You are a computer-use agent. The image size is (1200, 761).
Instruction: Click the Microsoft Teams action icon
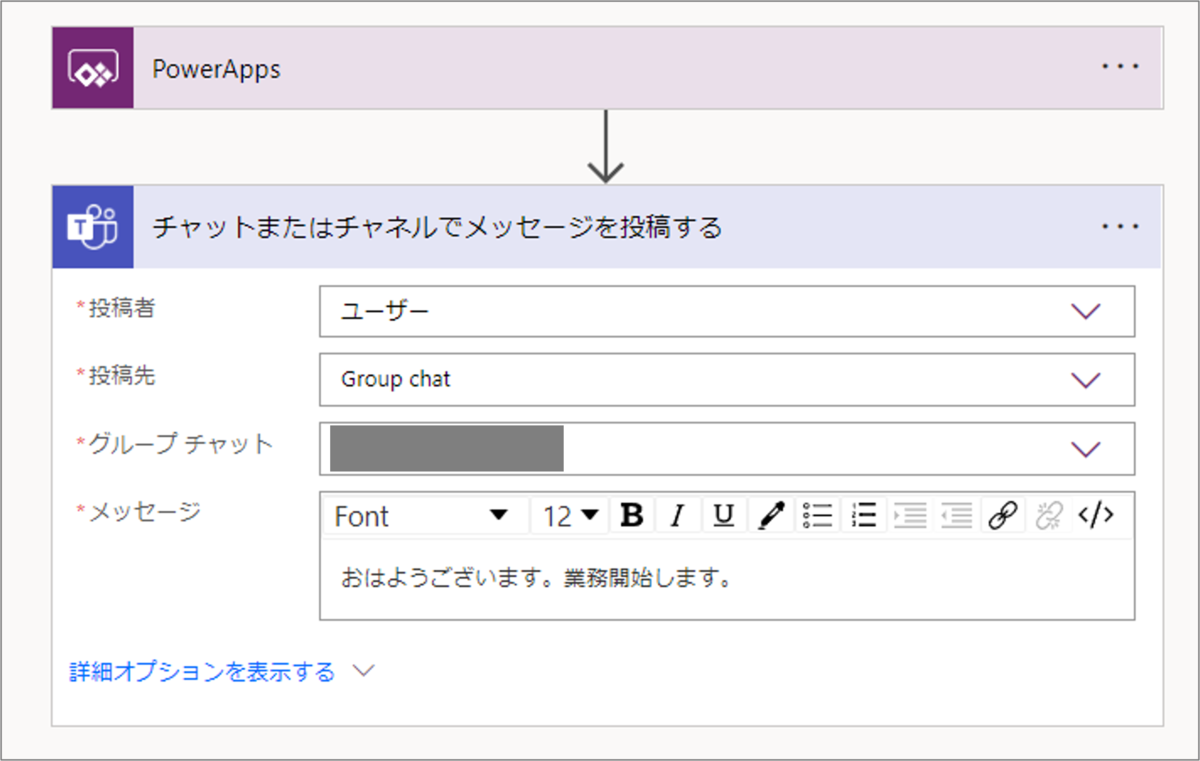pyautogui.click(x=93, y=228)
